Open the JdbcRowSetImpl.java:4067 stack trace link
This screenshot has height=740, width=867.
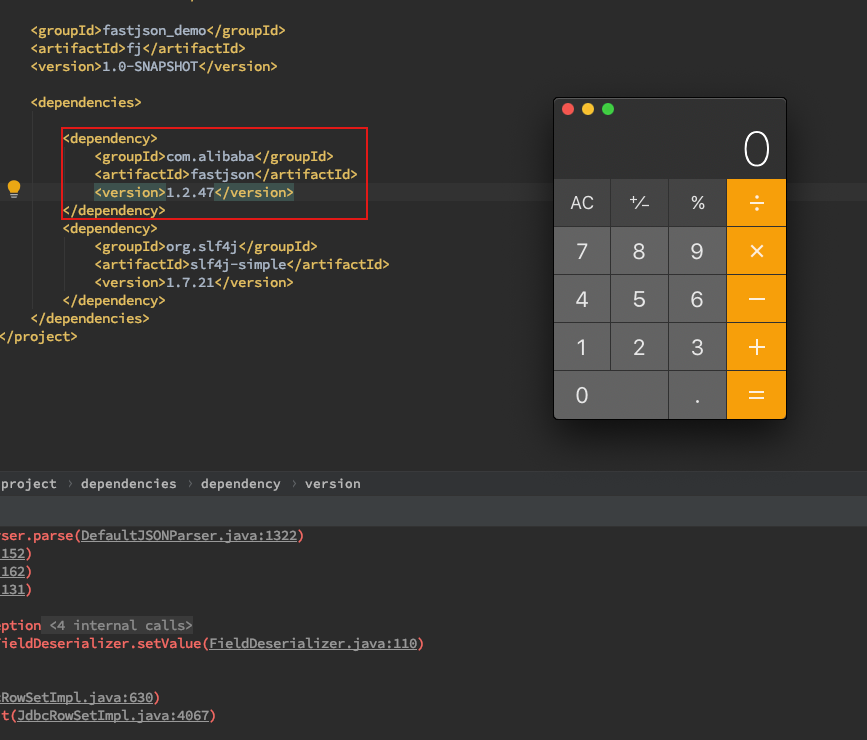pos(113,716)
